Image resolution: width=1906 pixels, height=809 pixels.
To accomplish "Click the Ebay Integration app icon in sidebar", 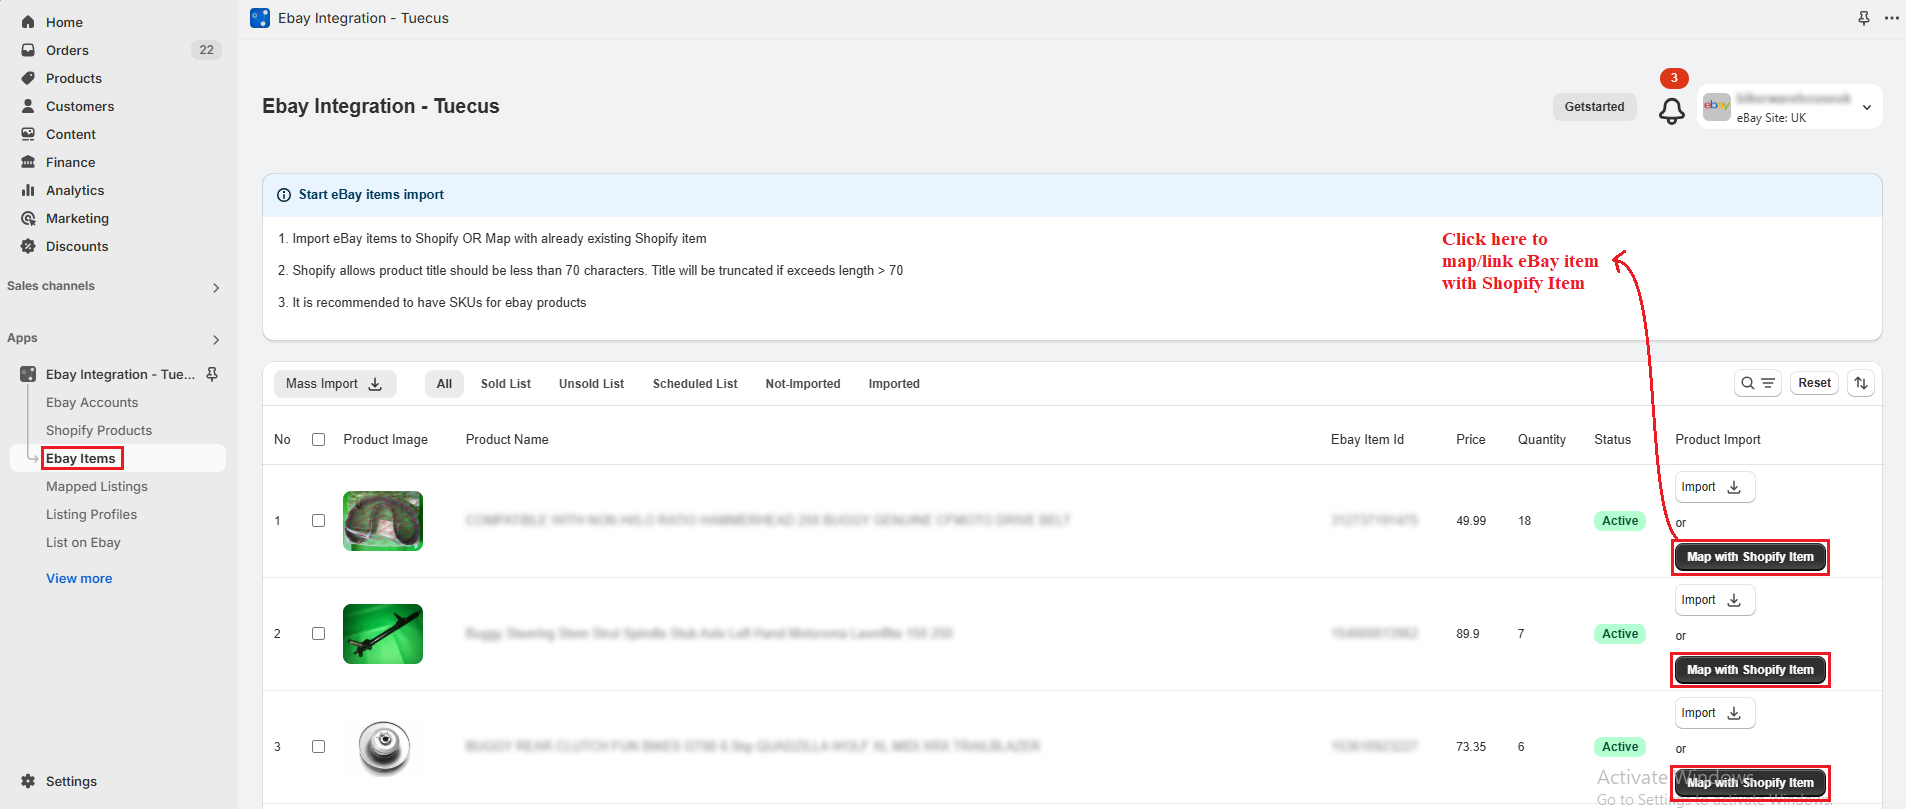I will [28, 374].
